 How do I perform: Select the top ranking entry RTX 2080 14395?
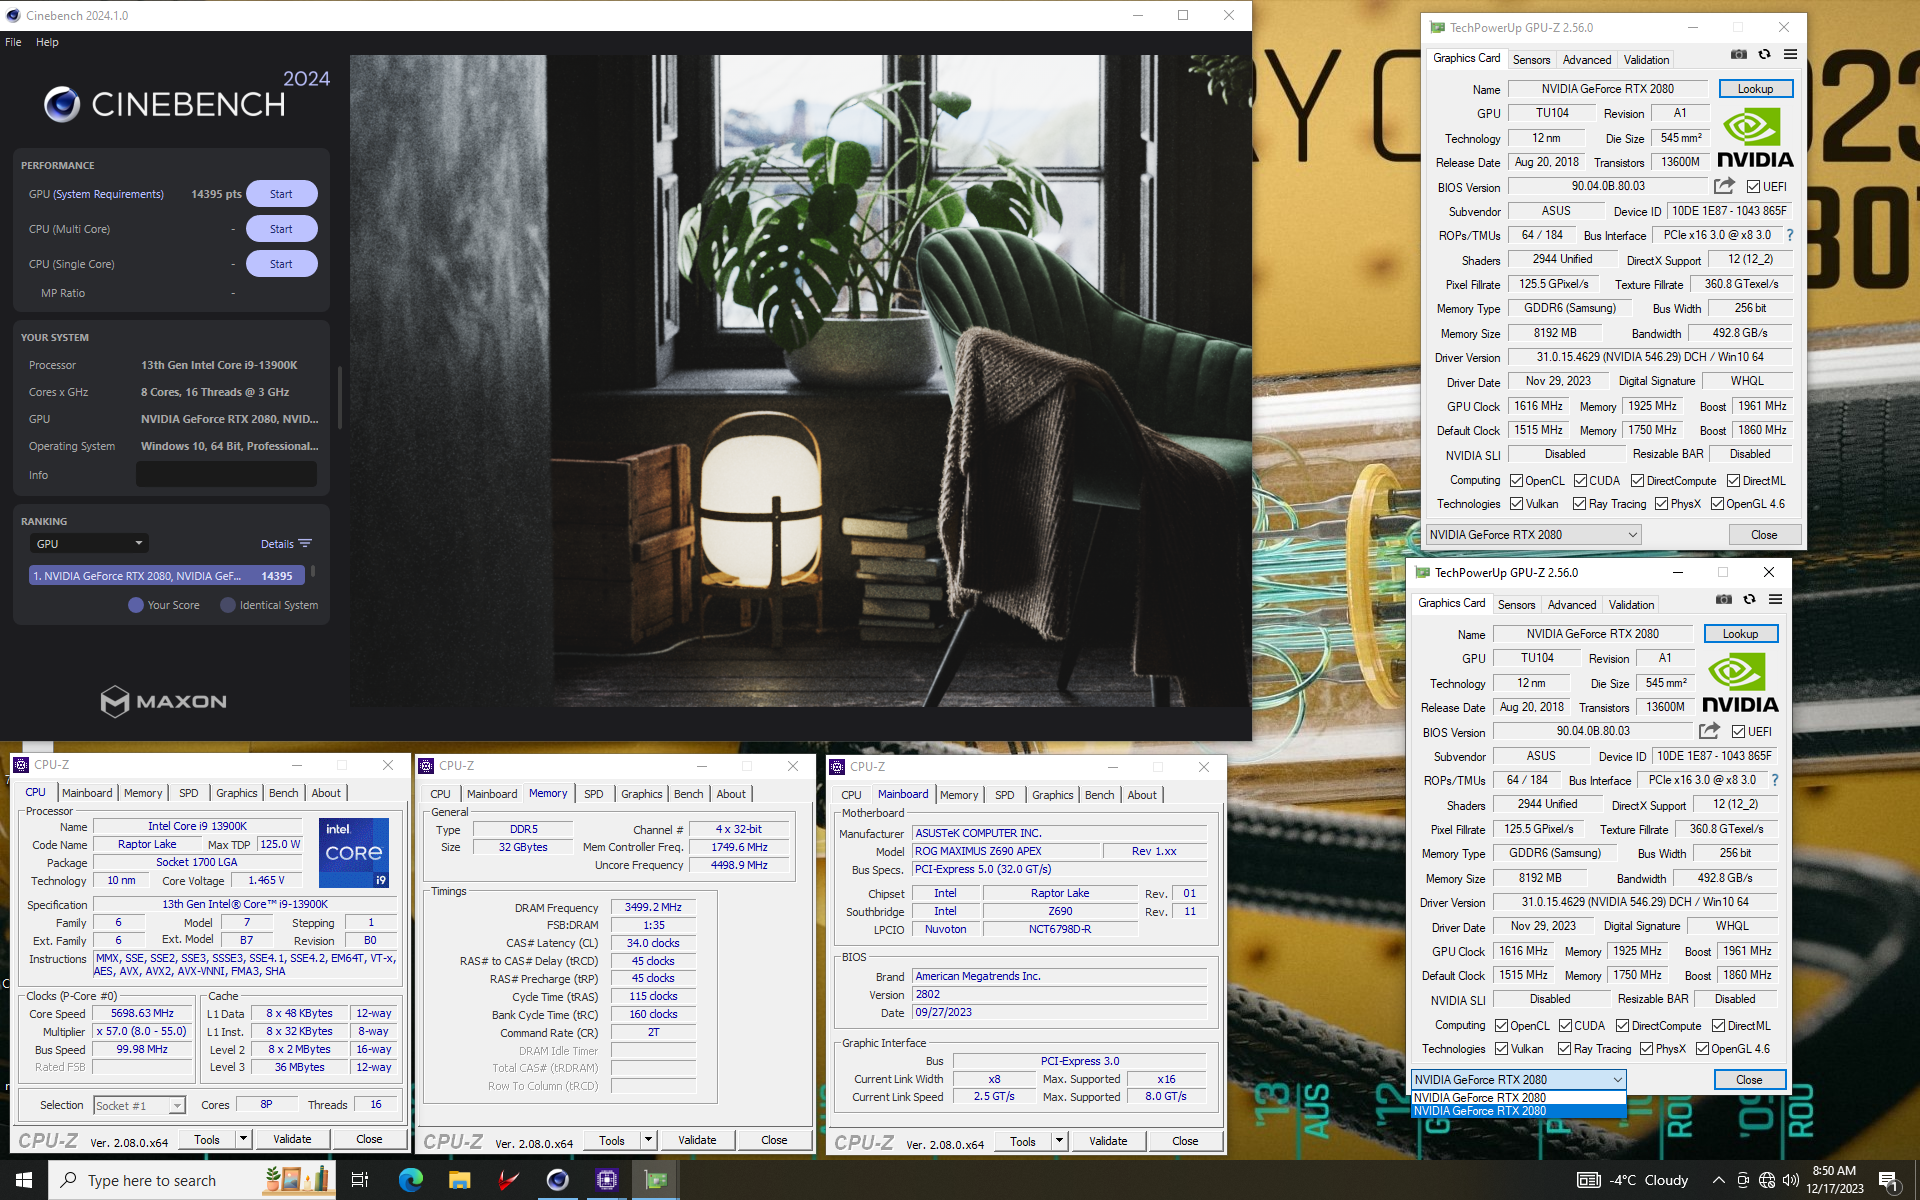click(x=166, y=576)
